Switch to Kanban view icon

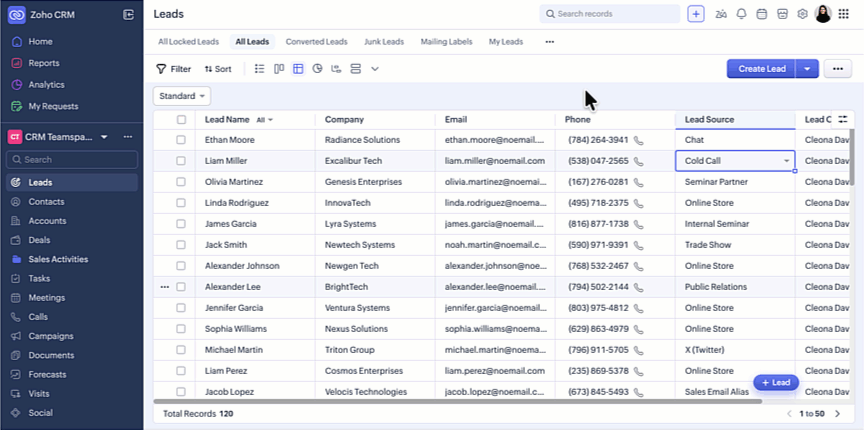tap(279, 69)
